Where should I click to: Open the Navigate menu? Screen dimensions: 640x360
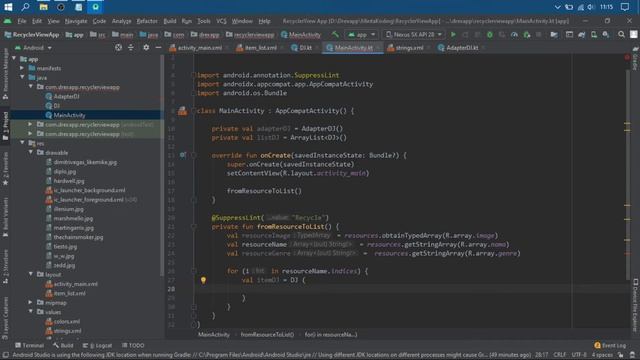point(76,21)
